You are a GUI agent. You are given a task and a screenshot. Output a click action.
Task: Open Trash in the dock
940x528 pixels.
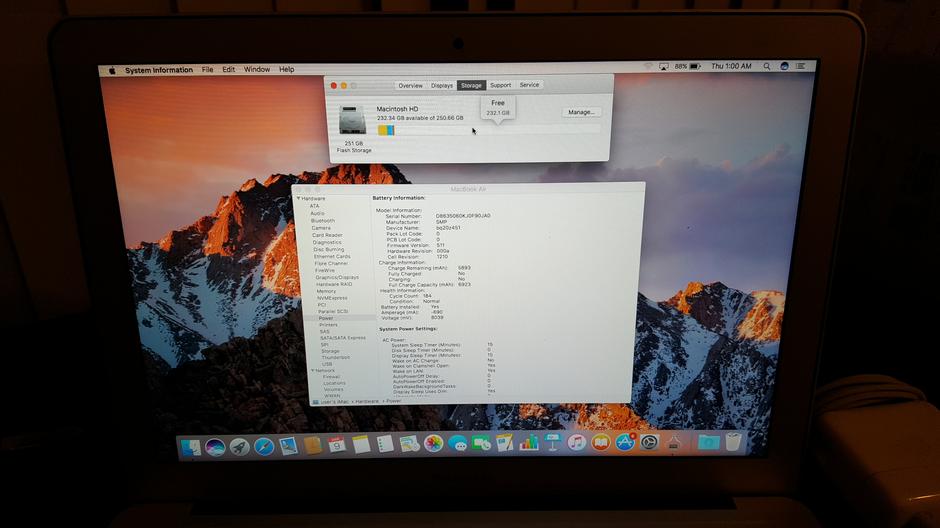(x=733, y=442)
